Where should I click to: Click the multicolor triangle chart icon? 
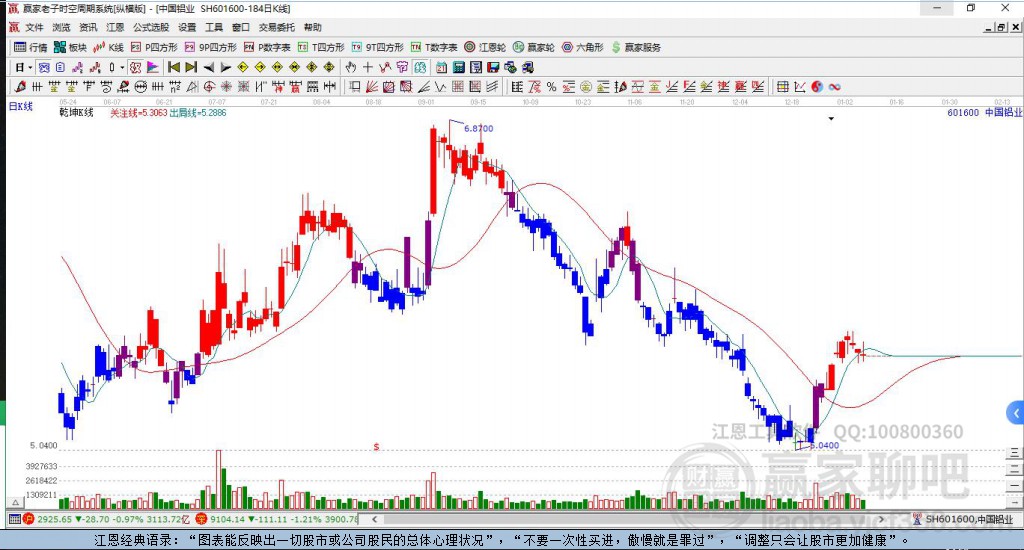152,67
